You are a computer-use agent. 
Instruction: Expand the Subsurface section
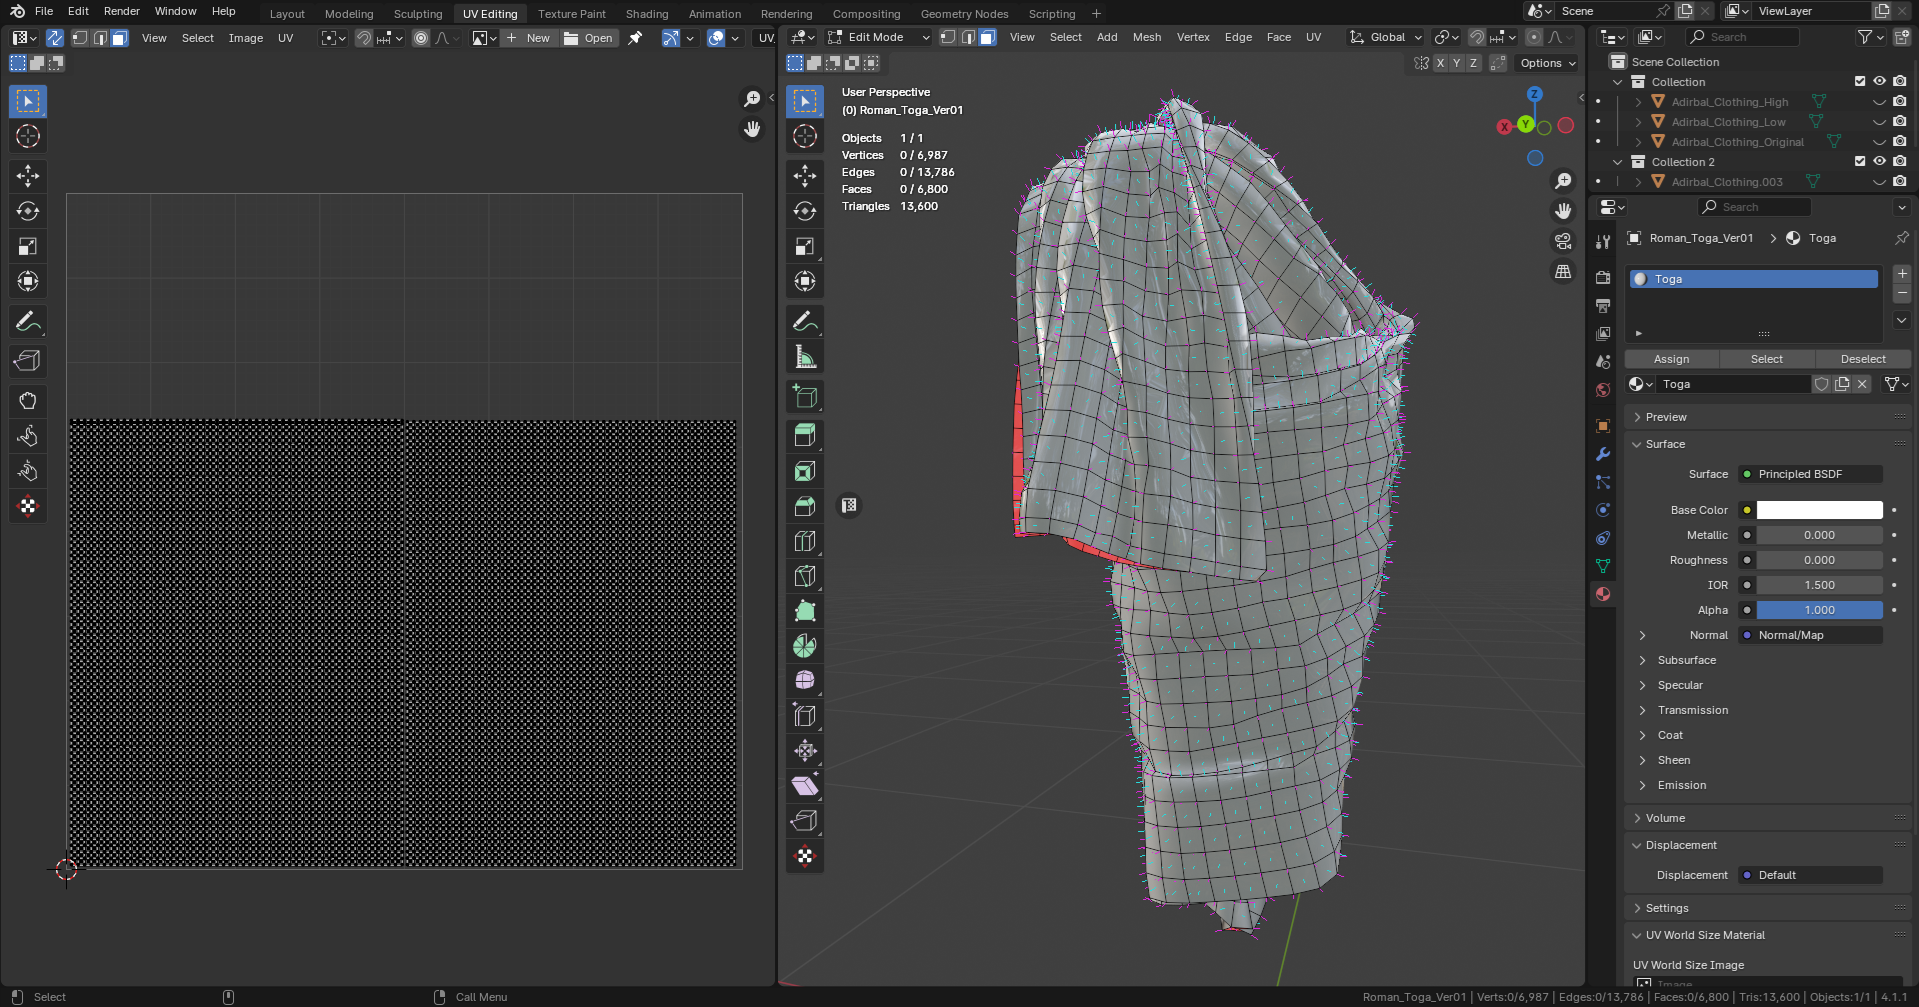pos(1687,660)
